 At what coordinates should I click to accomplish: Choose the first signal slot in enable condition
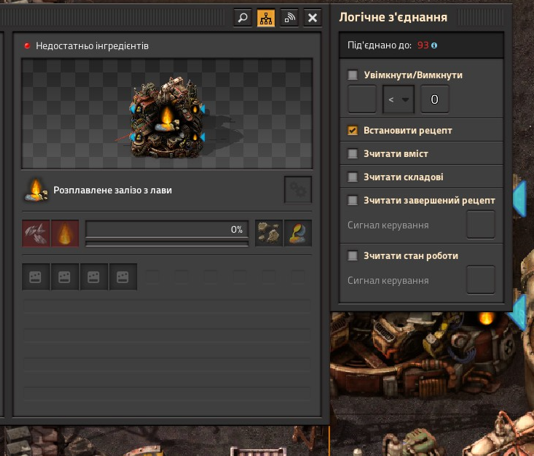pyautogui.click(x=362, y=99)
